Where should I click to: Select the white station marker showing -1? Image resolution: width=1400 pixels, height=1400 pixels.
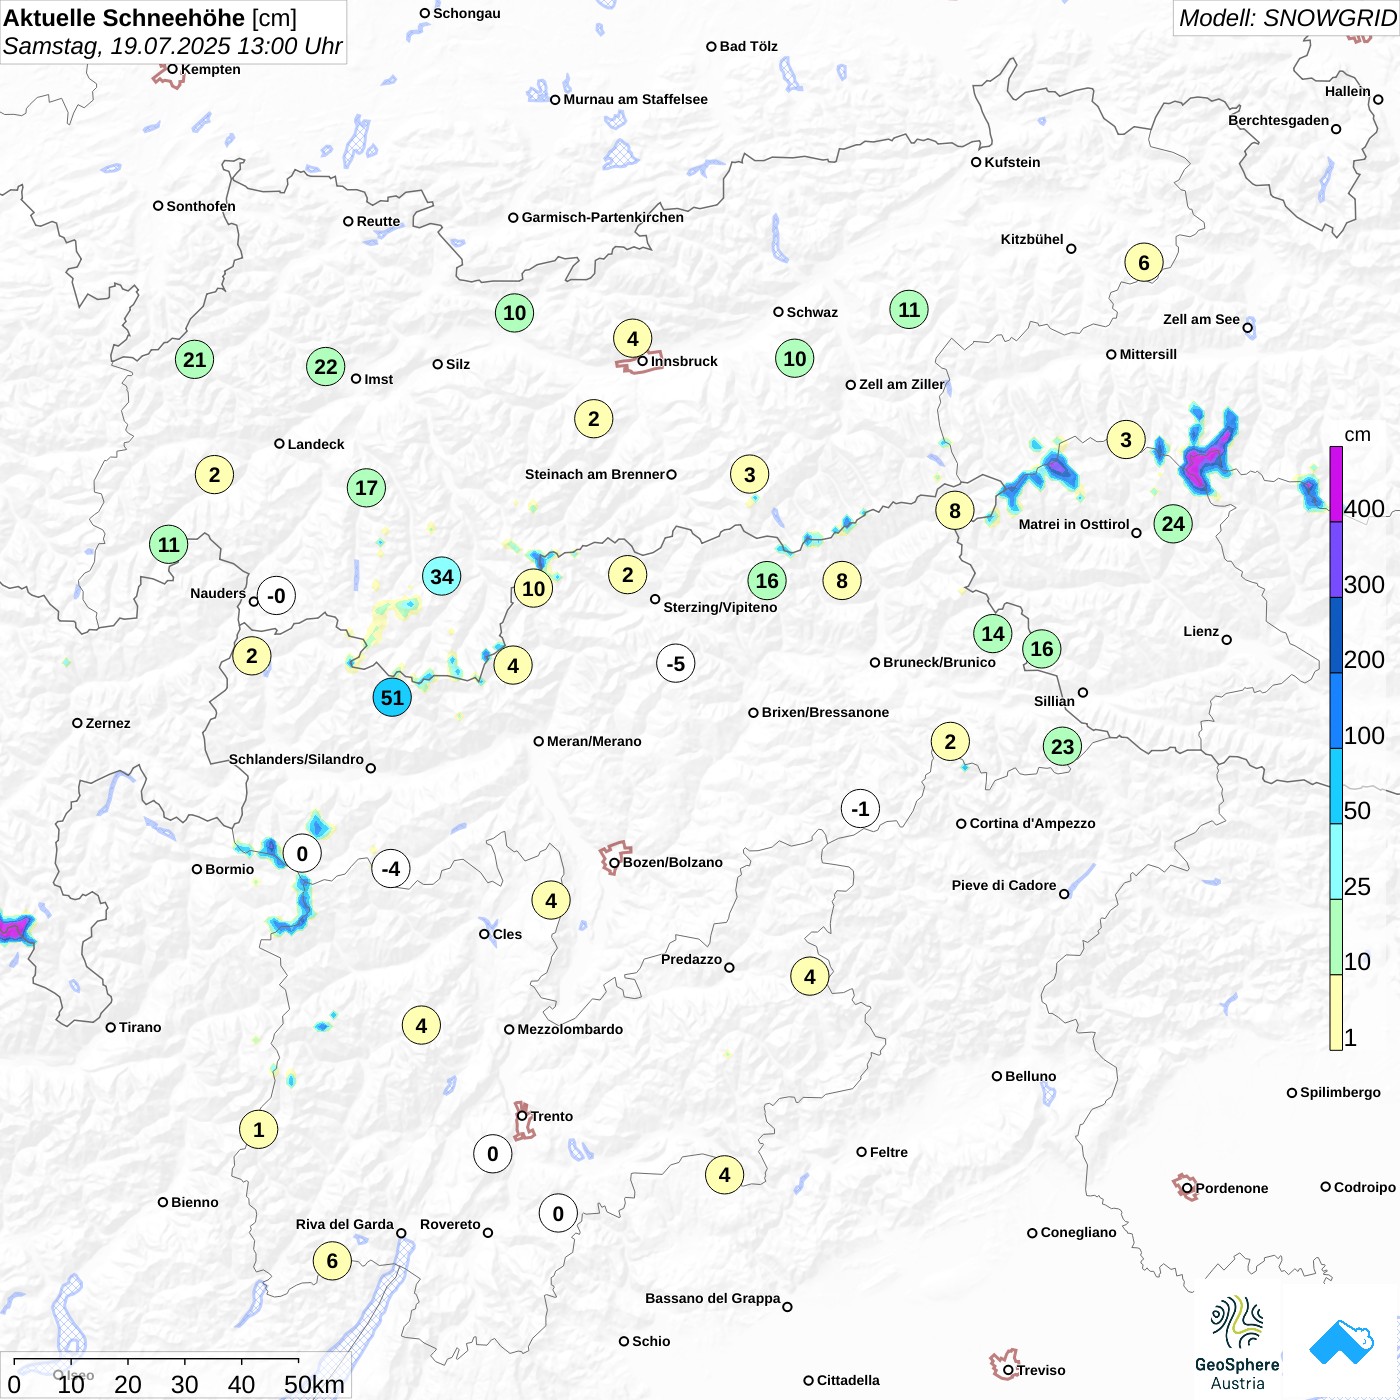coord(860,808)
